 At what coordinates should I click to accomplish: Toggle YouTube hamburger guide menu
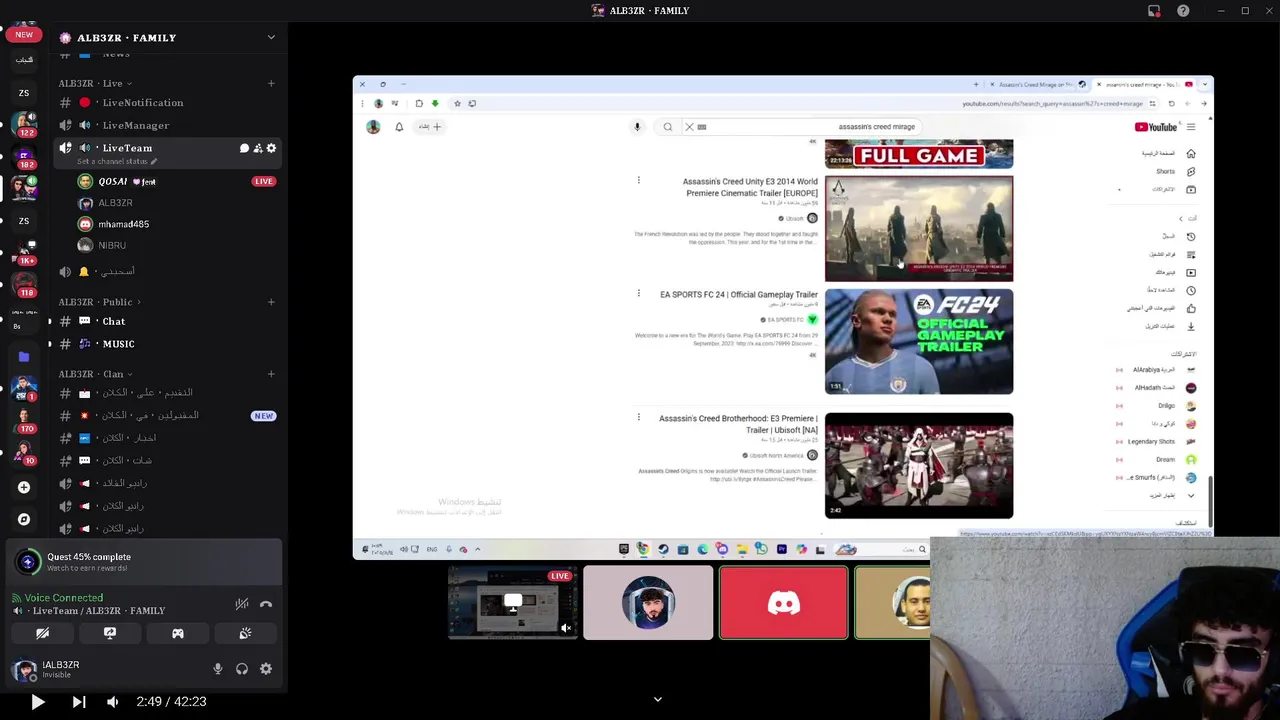coord(1191,127)
